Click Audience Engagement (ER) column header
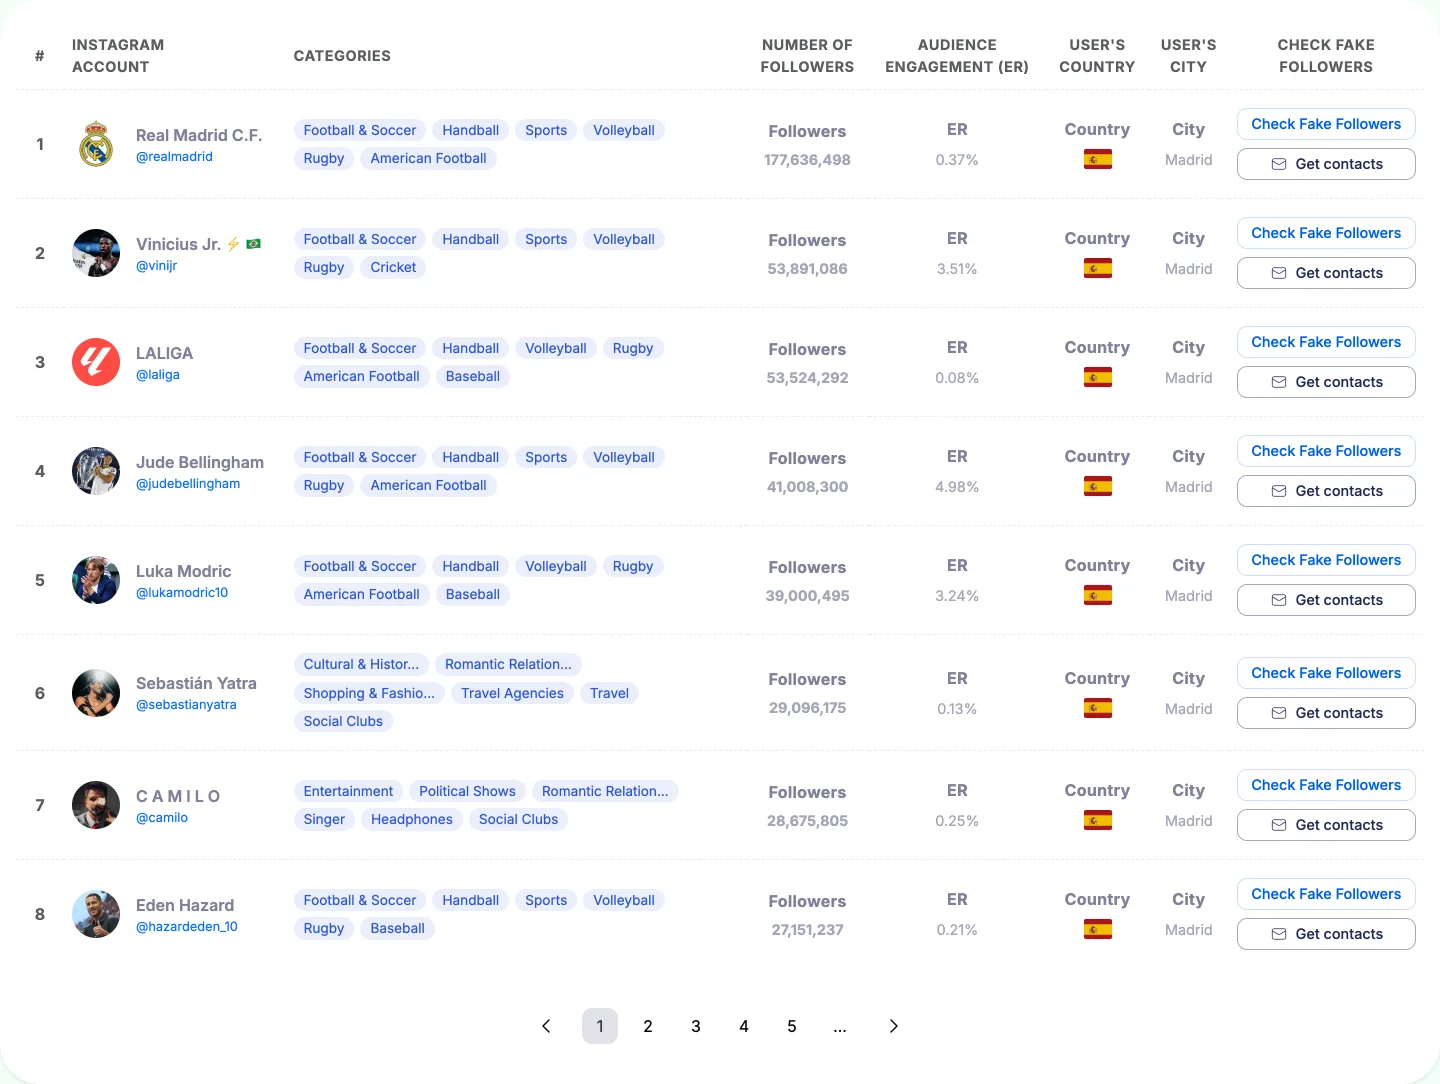The image size is (1440, 1084). coord(957,56)
